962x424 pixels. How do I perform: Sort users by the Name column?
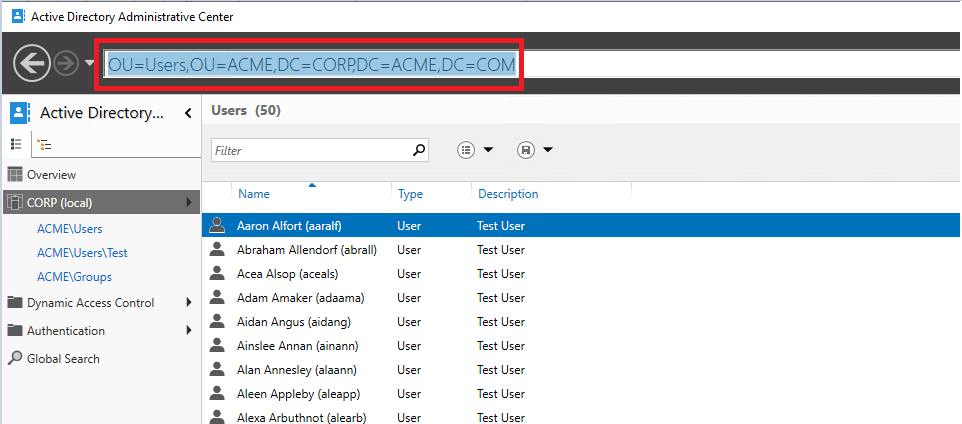pyautogui.click(x=254, y=194)
